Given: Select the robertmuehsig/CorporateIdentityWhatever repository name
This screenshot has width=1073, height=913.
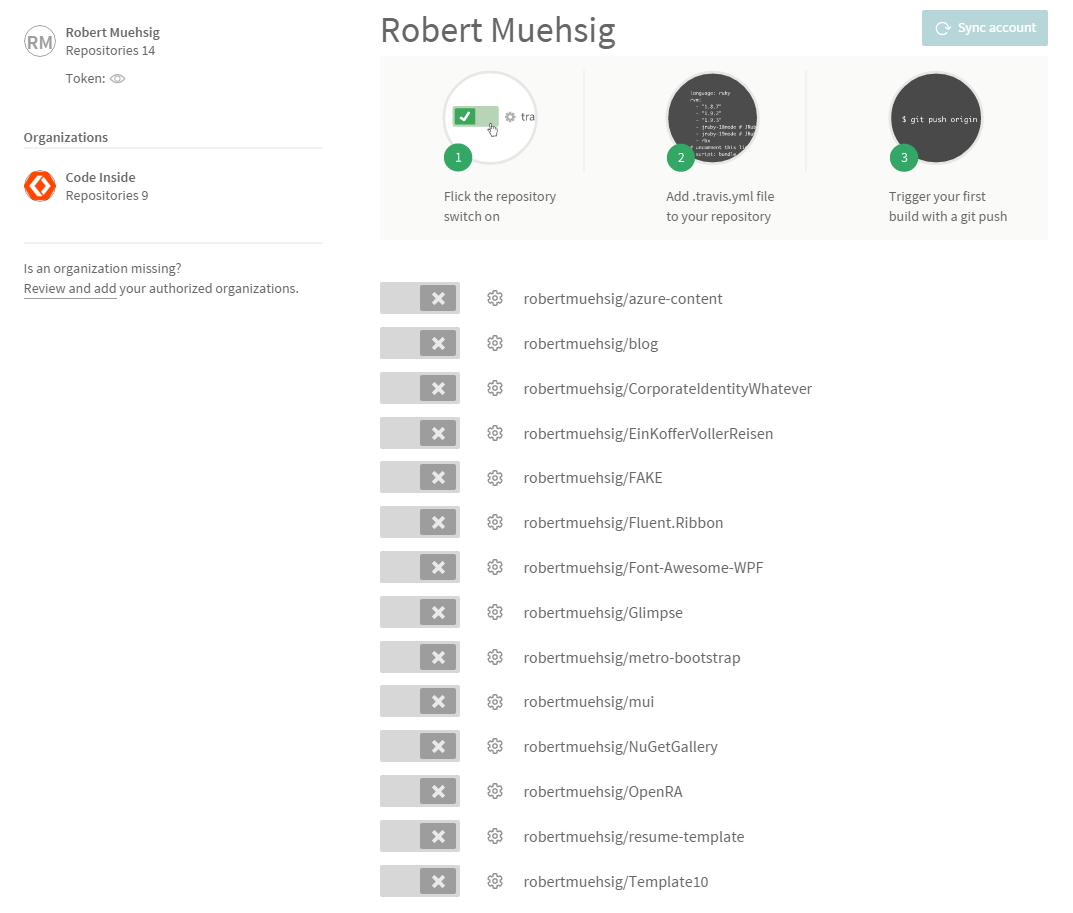Looking at the screenshot, I should [x=666, y=388].
